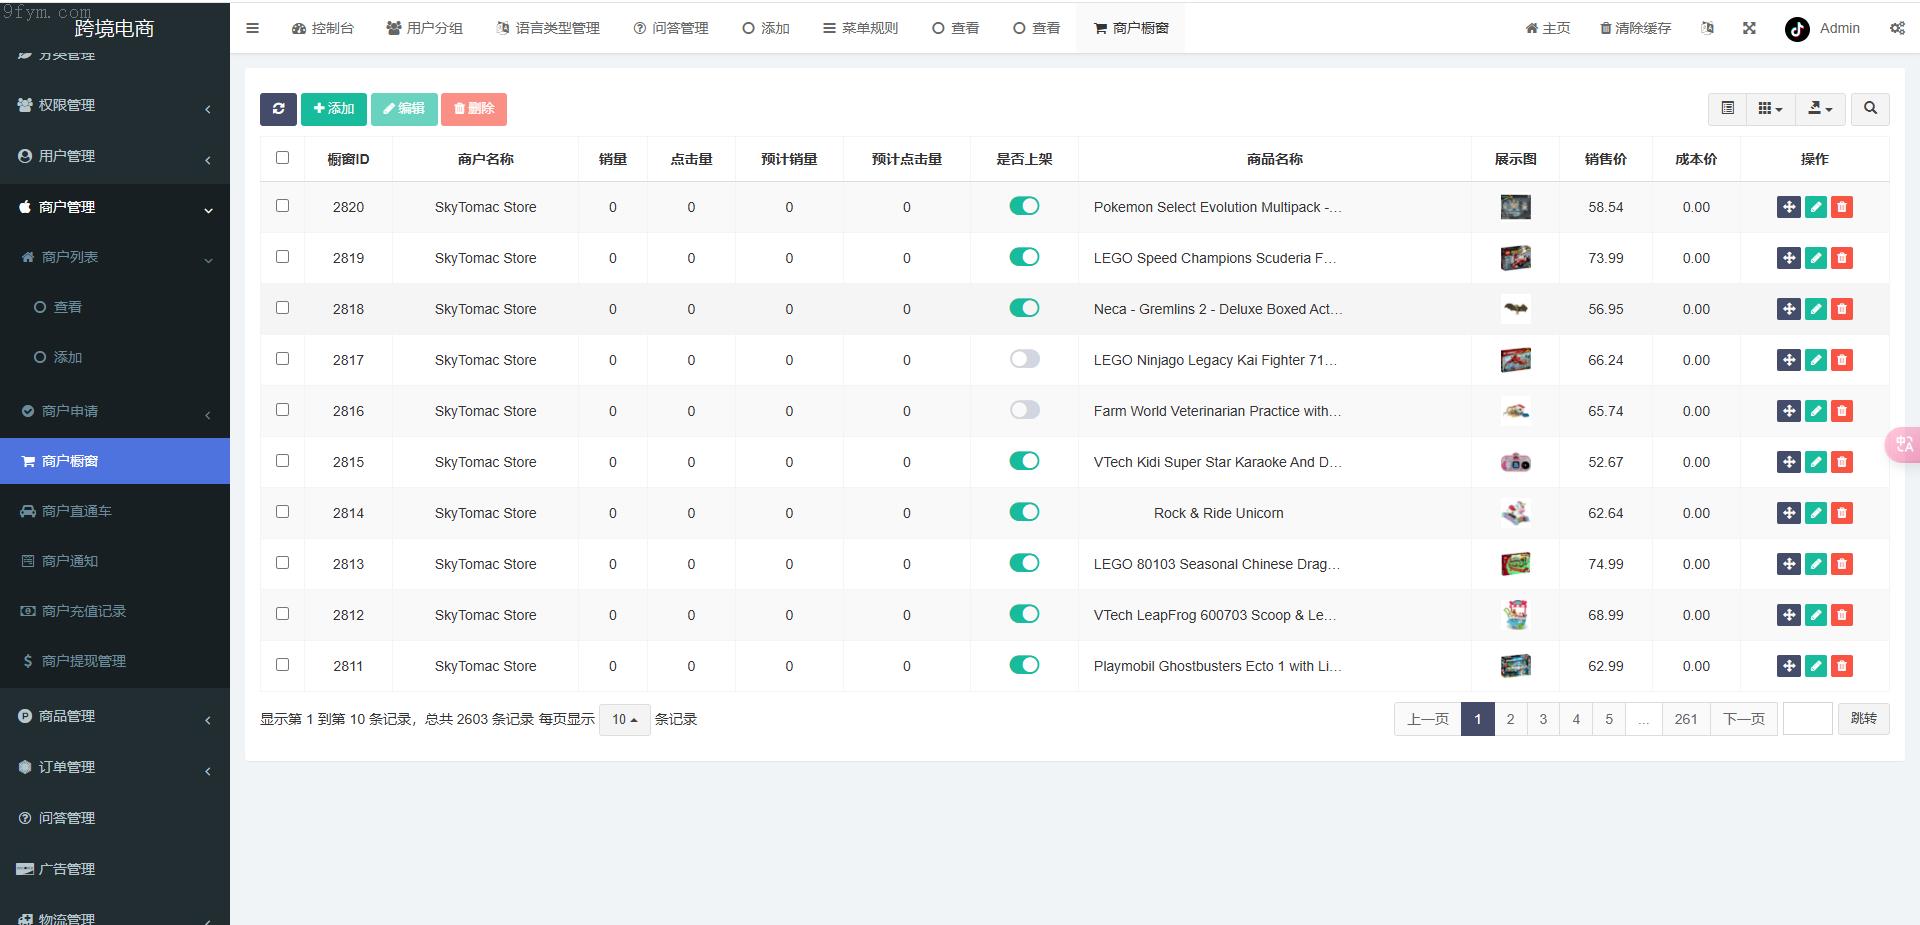Switch to the list view toggle icon
The image size is (1920, 925).
pyautogui.click(x=1727, y=109)
